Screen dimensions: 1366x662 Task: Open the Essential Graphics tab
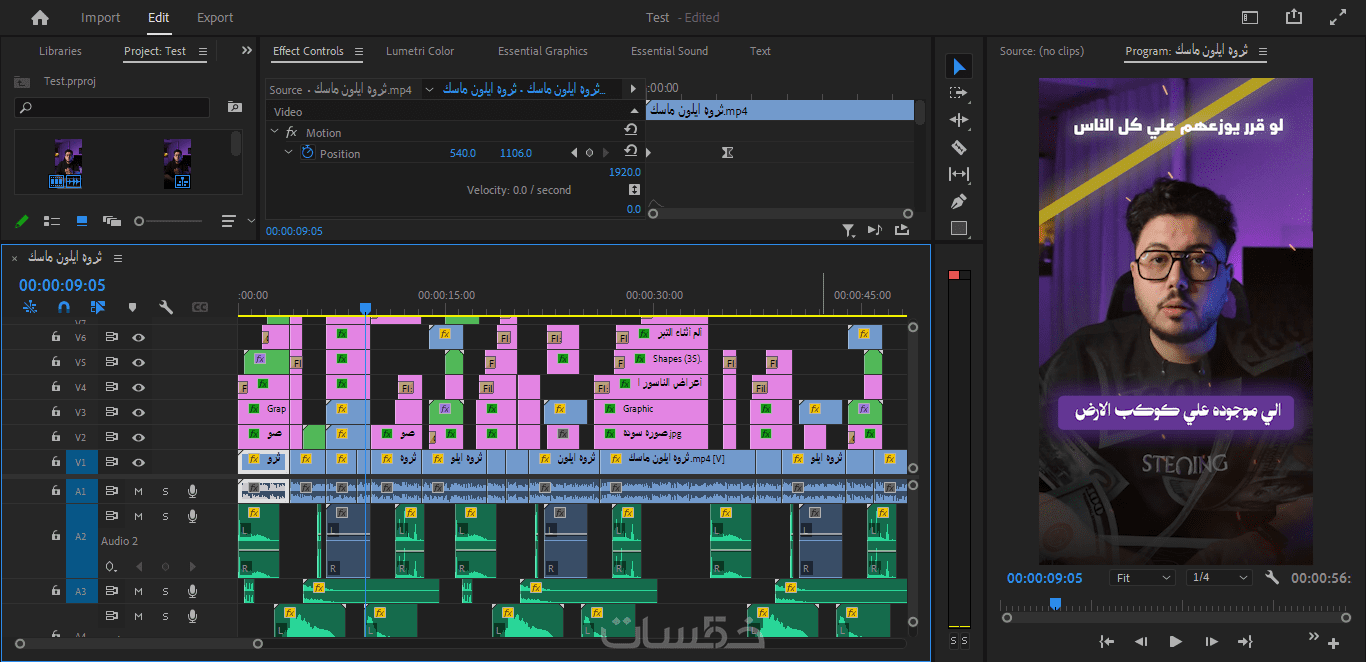543,51
